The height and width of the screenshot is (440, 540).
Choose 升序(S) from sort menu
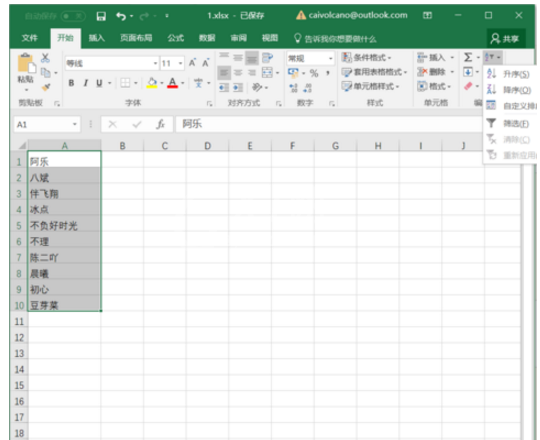click(511, 74)
